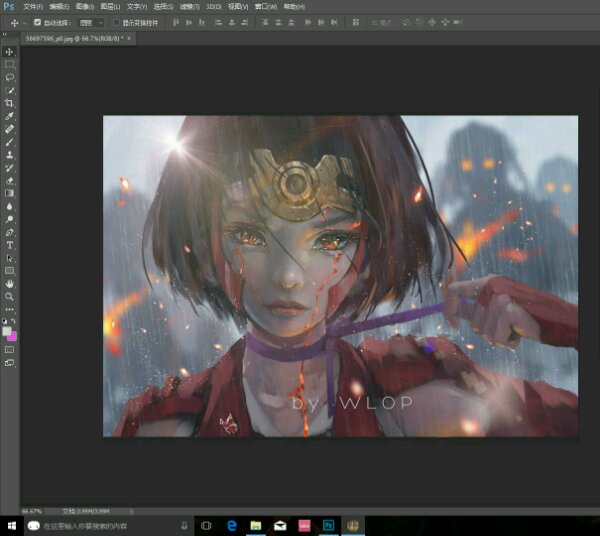
Task: Click the taskbar search box
Action: 109,526
